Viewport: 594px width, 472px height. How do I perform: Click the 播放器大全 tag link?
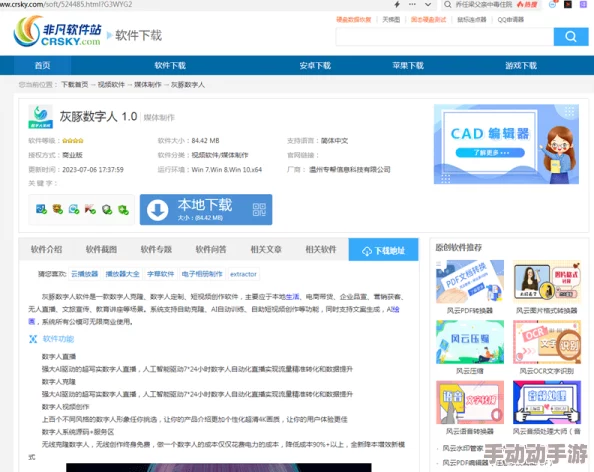point(122,274)
